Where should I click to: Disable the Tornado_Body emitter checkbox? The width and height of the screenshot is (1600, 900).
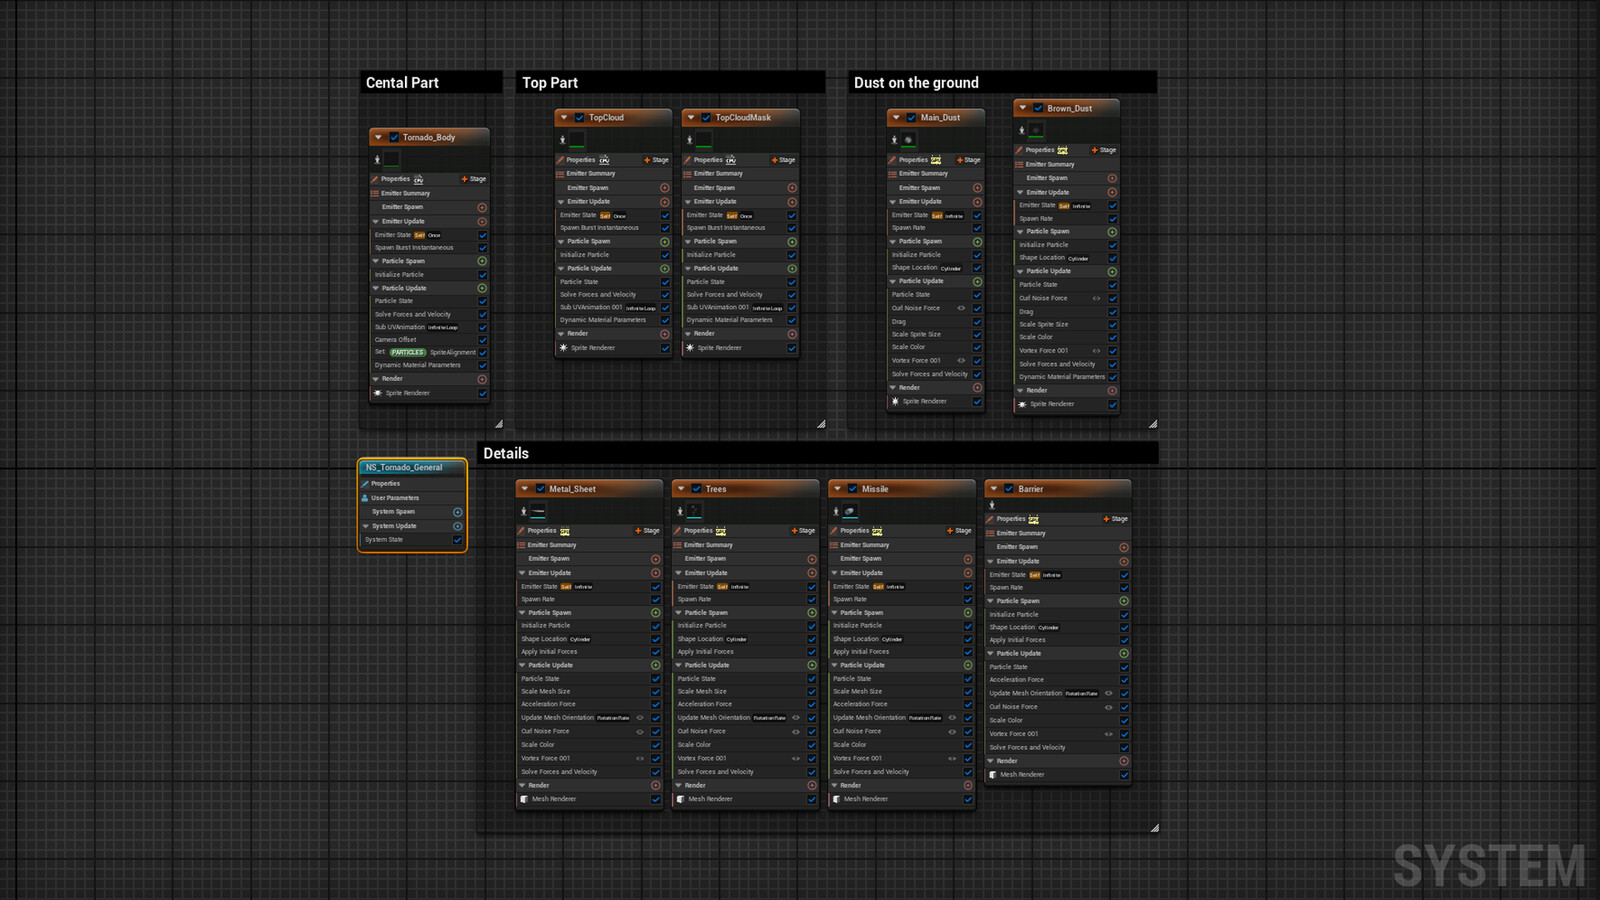pyautogui.click(x=394, y=137)
